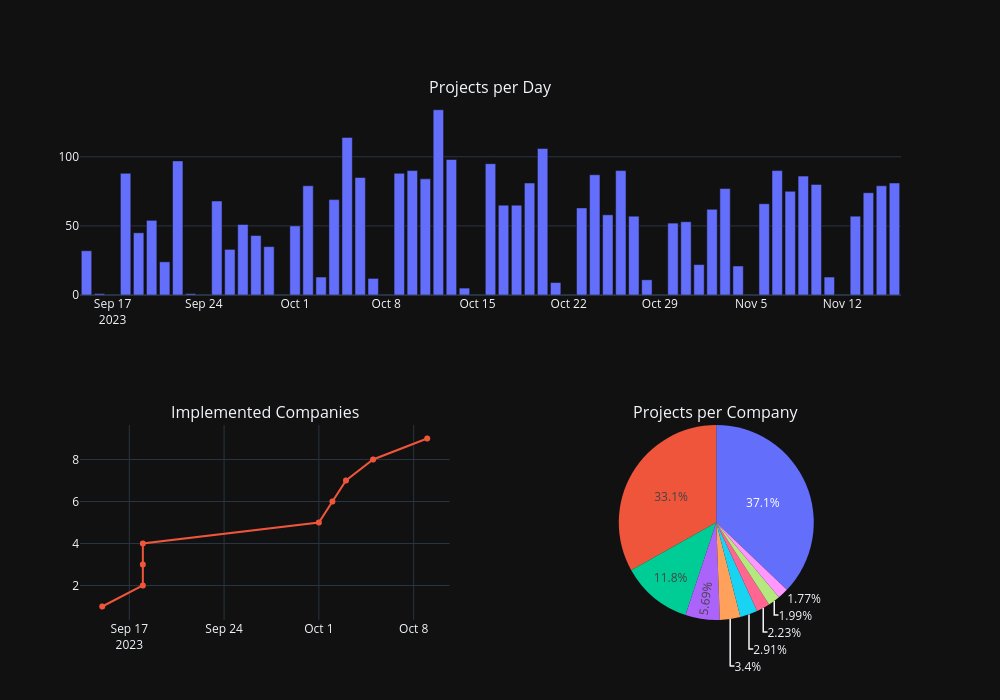Click Oct 1 label on Projects per Day axis
The height and width of the screenshot is (700, 1000).
[x=295, y=304]
